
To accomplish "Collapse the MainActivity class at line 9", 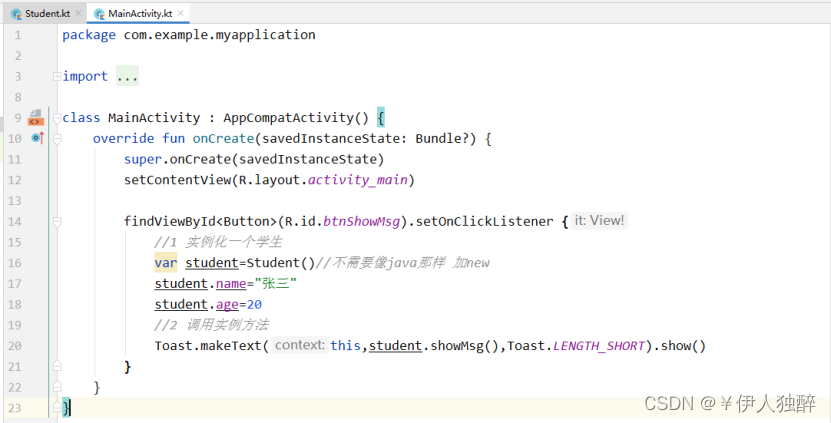I will (57, 118).
